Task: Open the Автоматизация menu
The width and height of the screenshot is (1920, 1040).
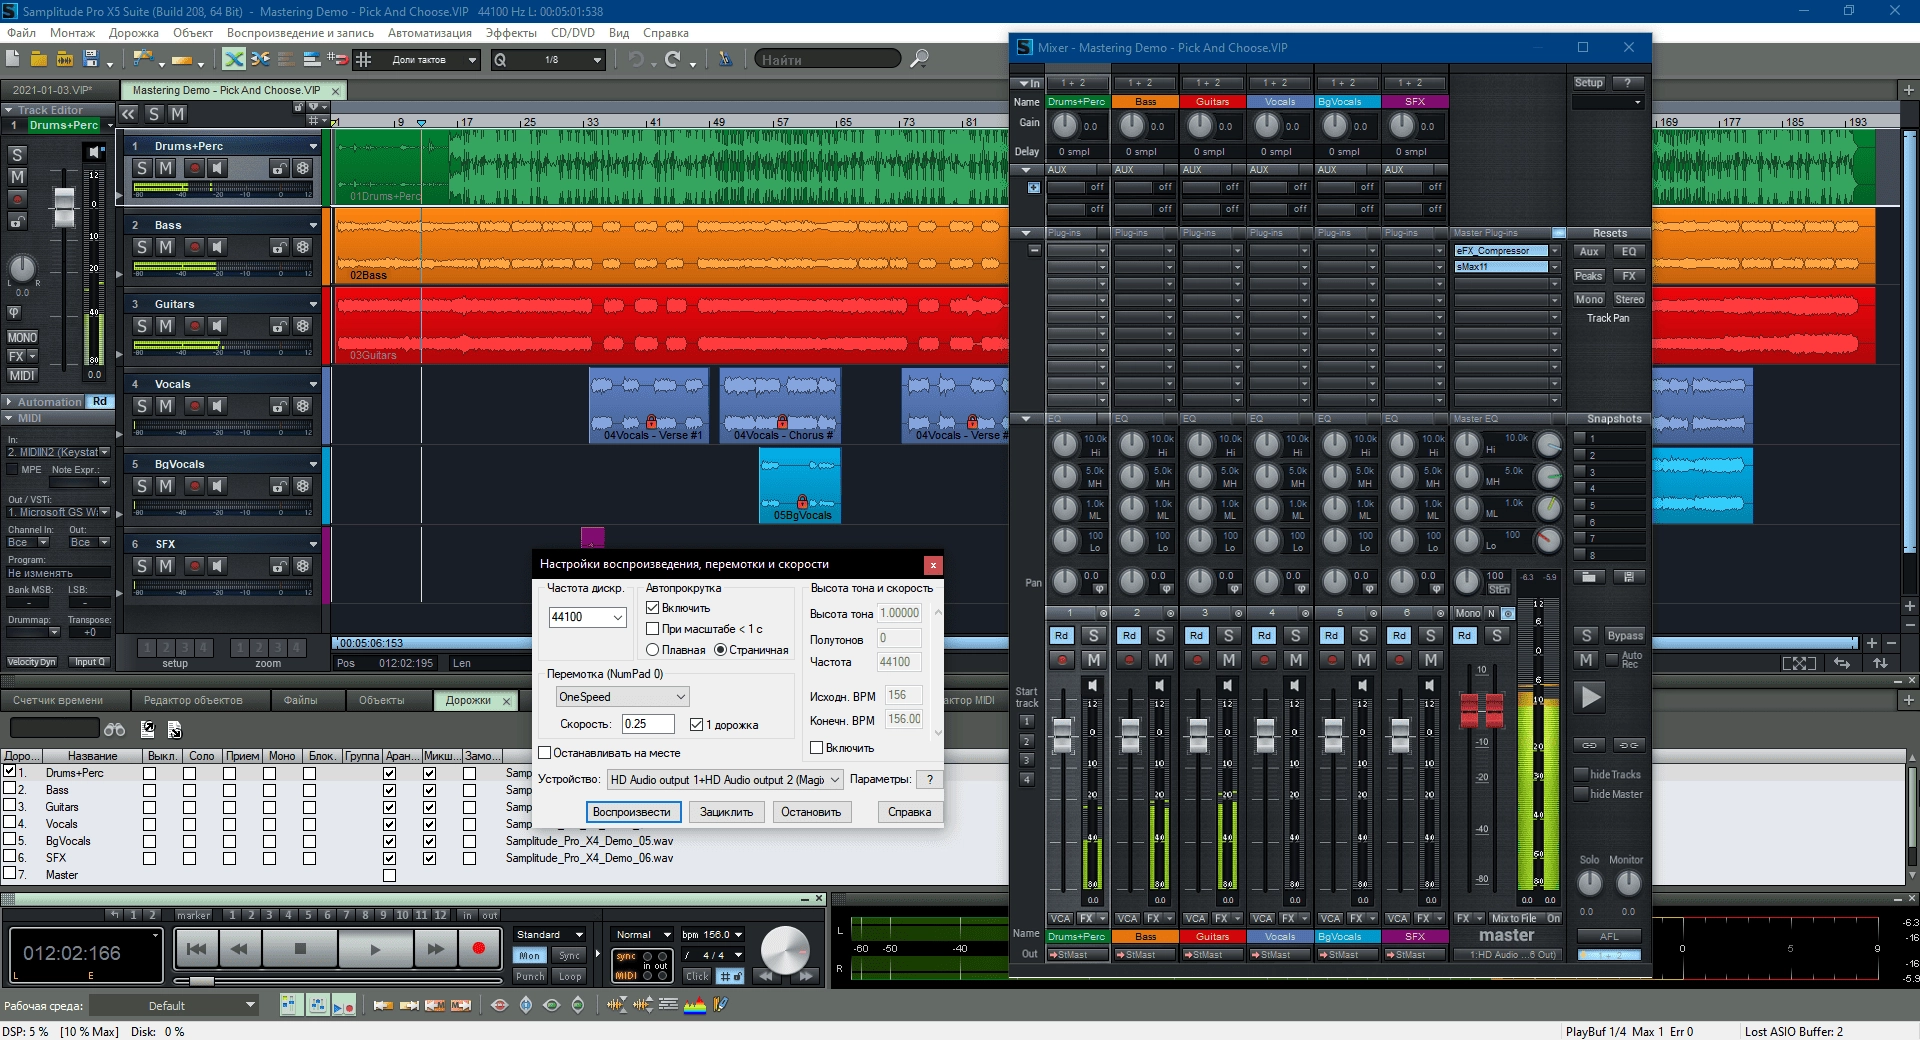Action: pos(429,33)
